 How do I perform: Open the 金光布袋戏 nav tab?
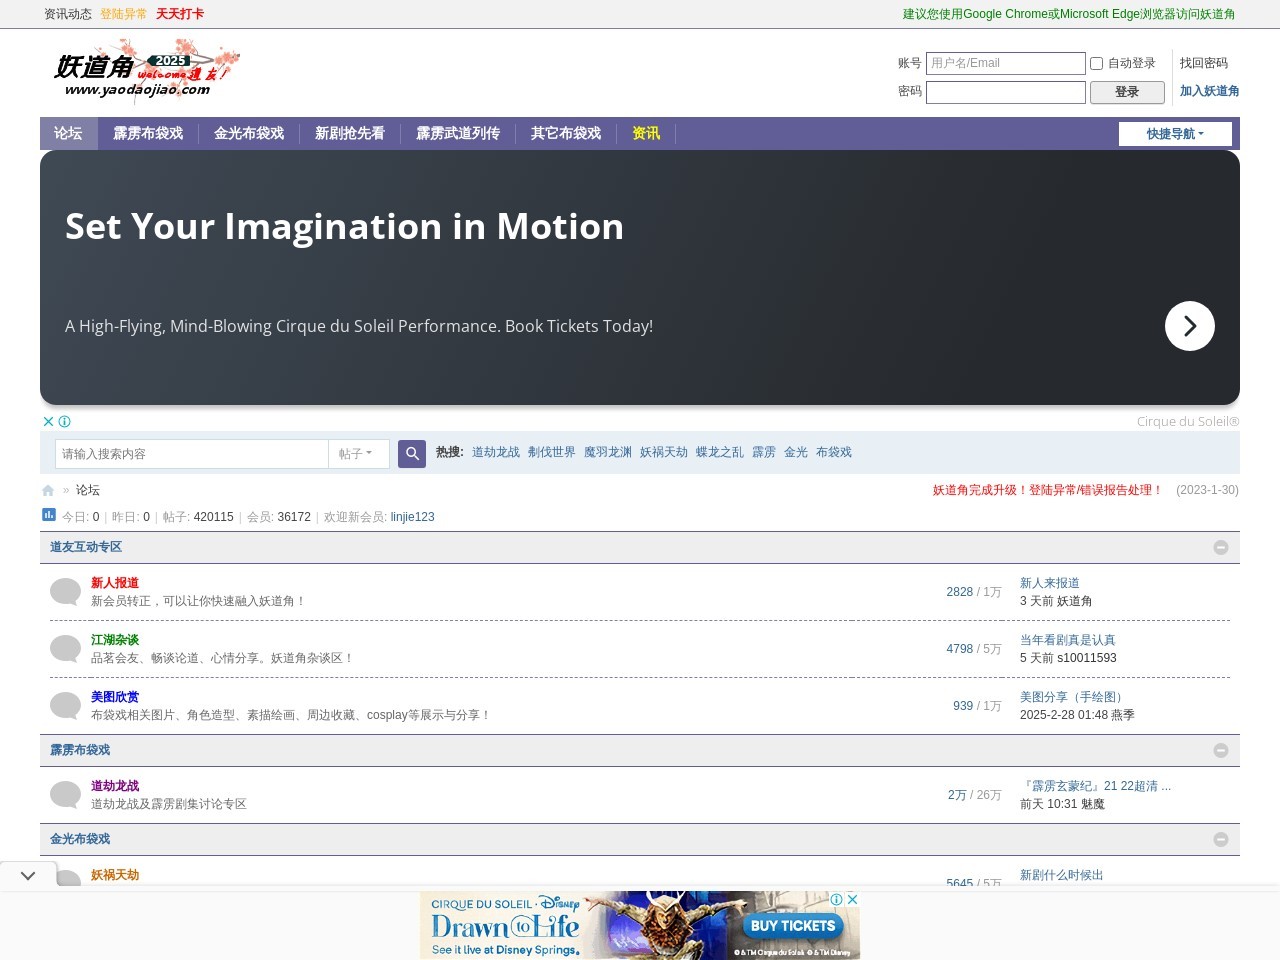click(x=249, y=133)
